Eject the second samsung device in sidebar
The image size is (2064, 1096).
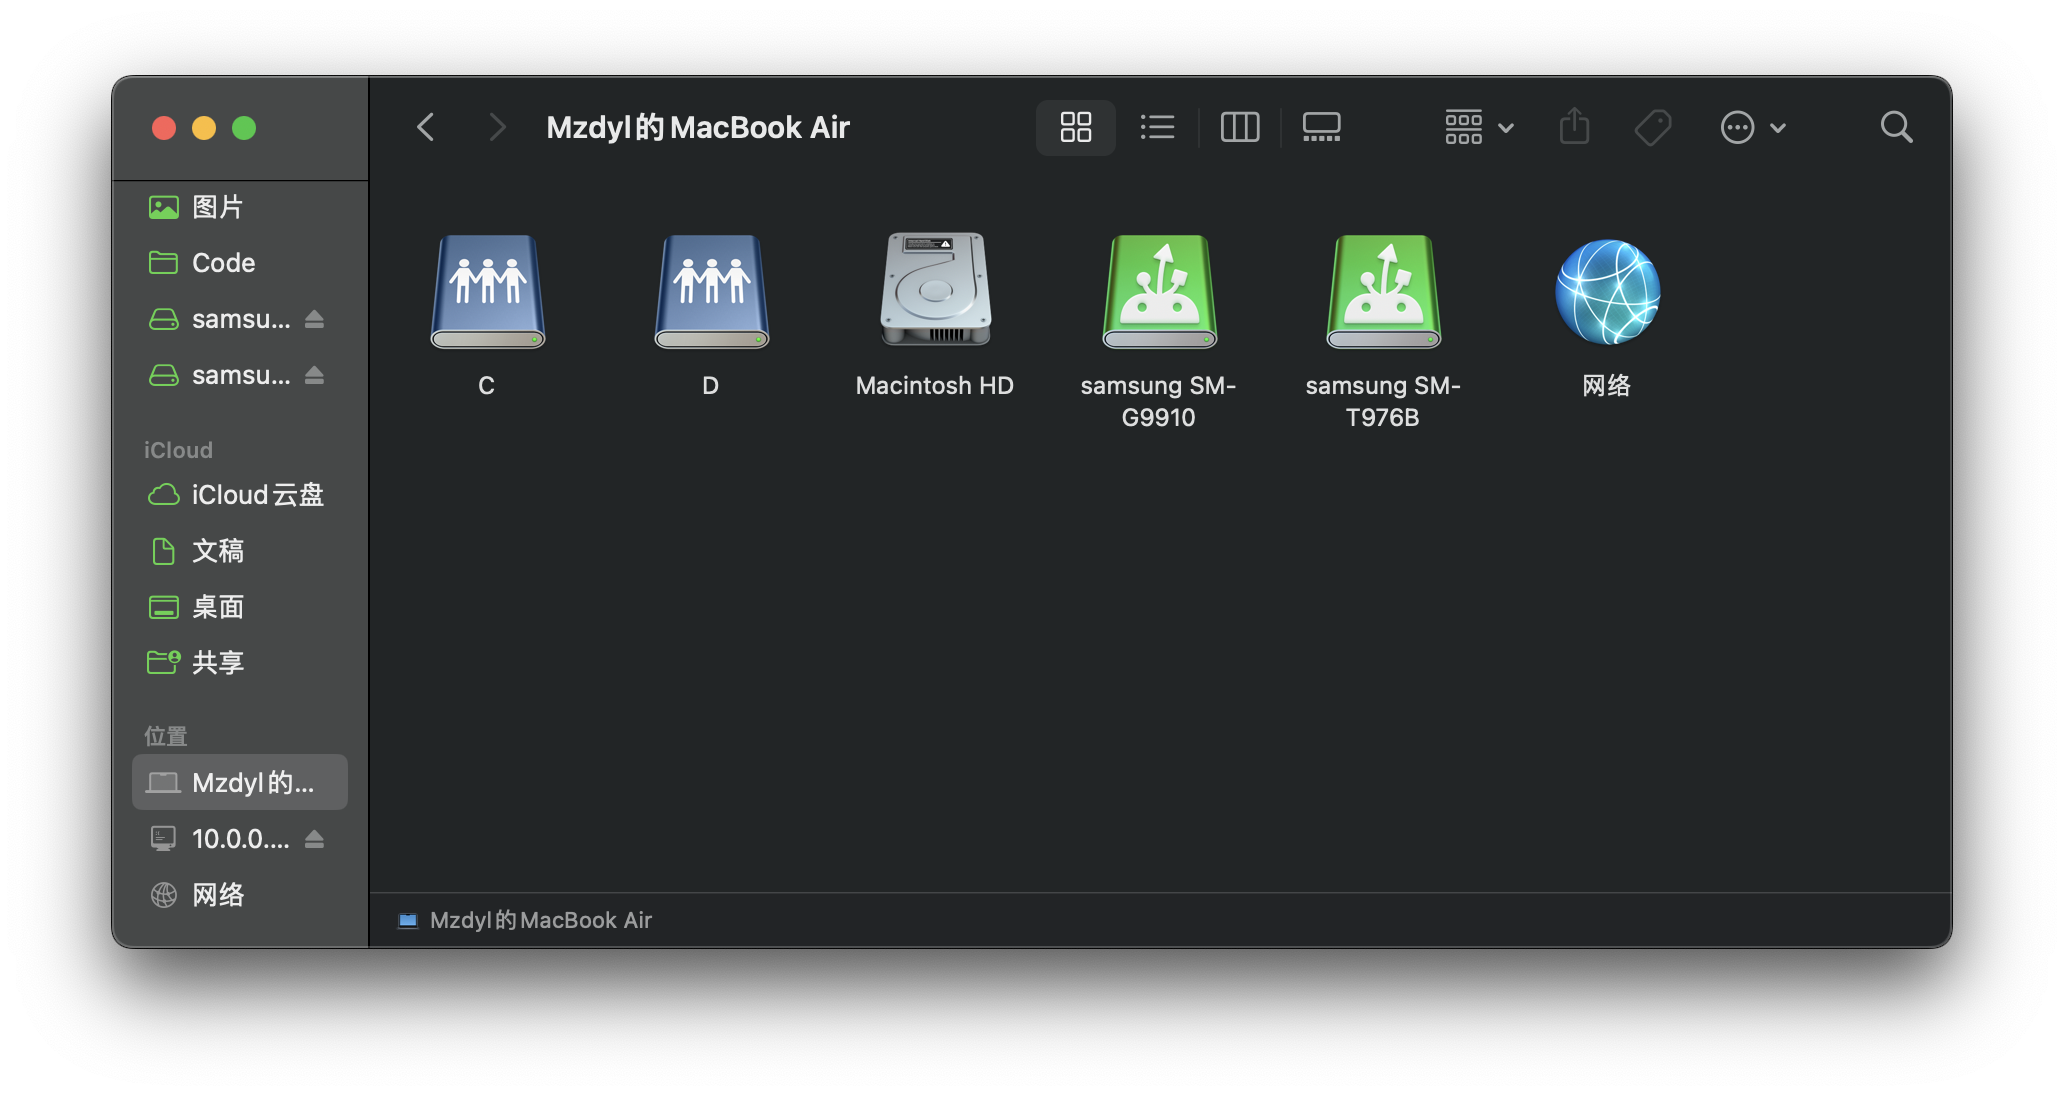coord(314,375)
